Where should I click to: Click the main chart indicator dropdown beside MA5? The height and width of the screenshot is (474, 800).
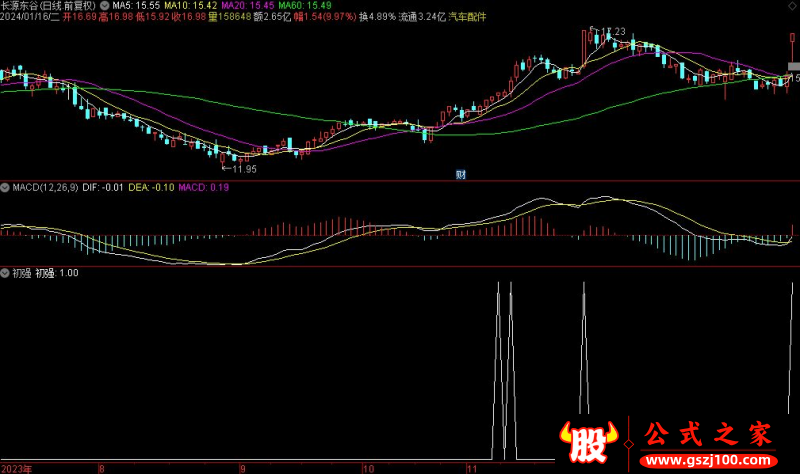pos(105,5)
